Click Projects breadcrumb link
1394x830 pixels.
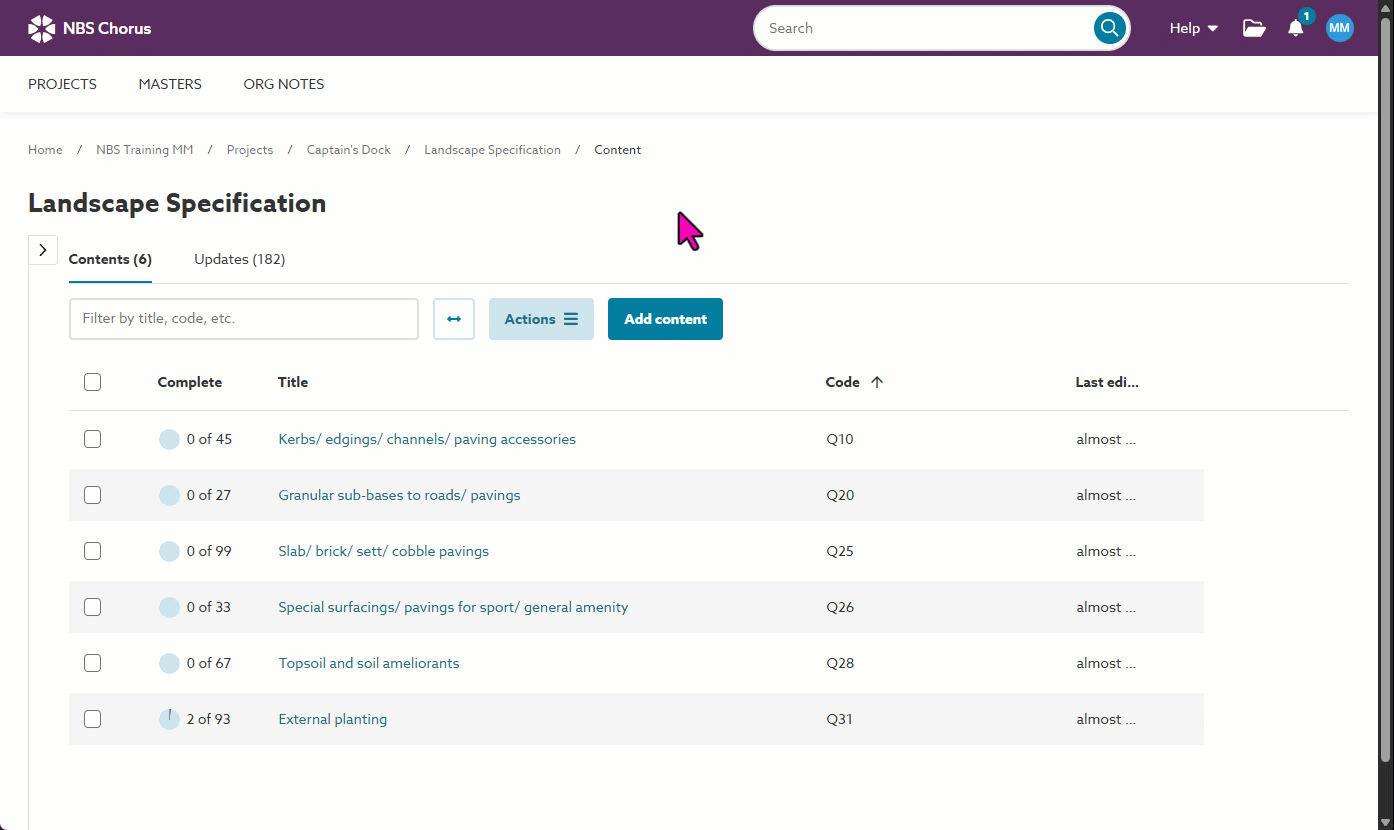(x=250, y=150)
